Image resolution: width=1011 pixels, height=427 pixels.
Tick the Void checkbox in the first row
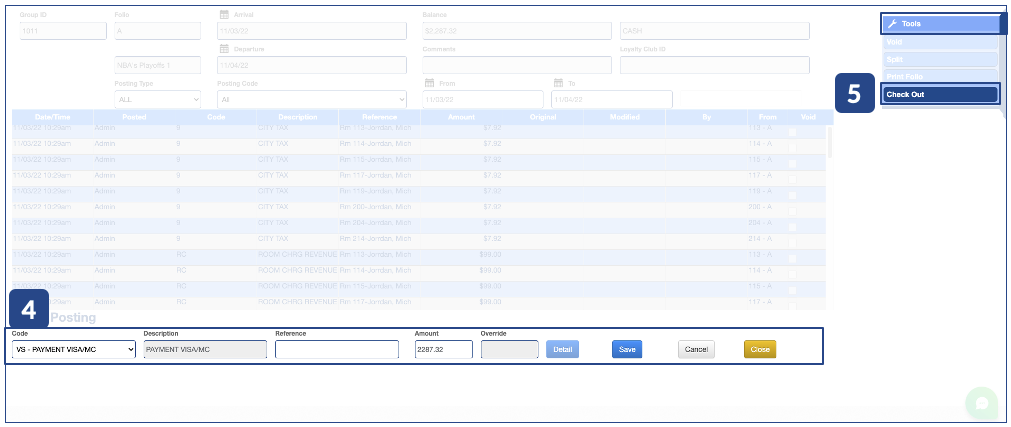tap(793, 131)
